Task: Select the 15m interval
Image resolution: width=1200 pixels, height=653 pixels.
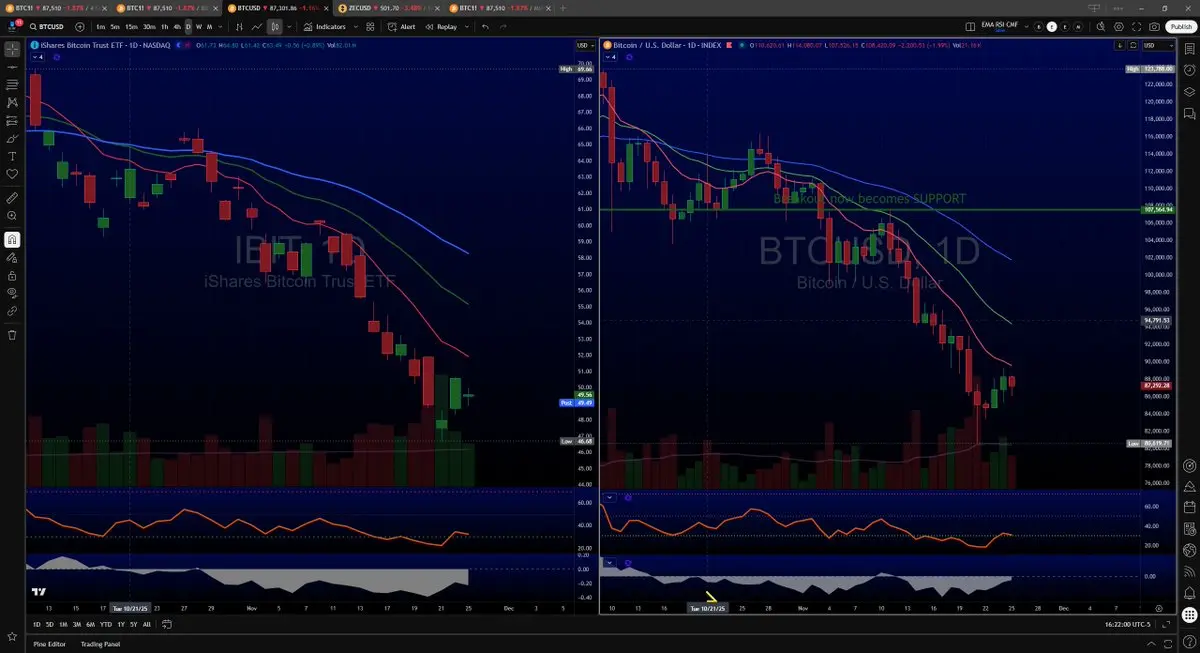Action: (131, 26)
